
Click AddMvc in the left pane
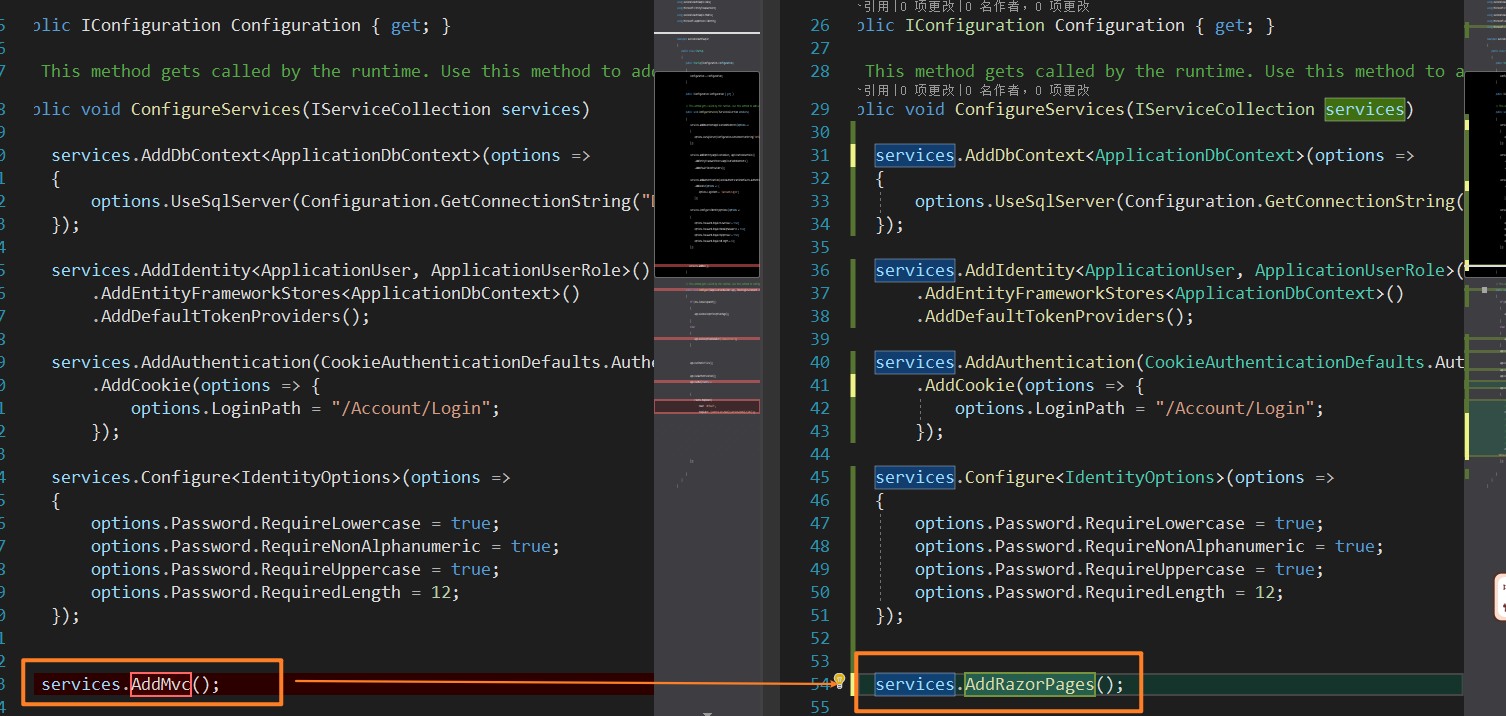tap(161, 684)
